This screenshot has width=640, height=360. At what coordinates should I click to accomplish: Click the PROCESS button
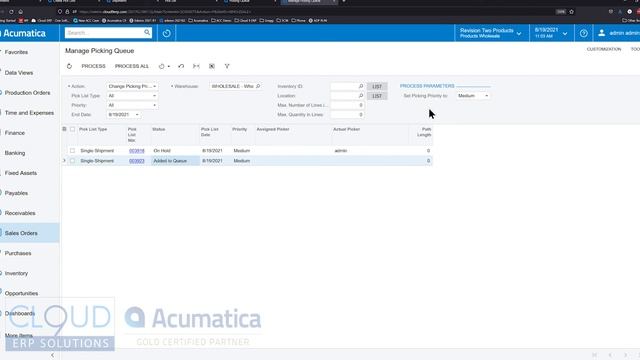93,66
